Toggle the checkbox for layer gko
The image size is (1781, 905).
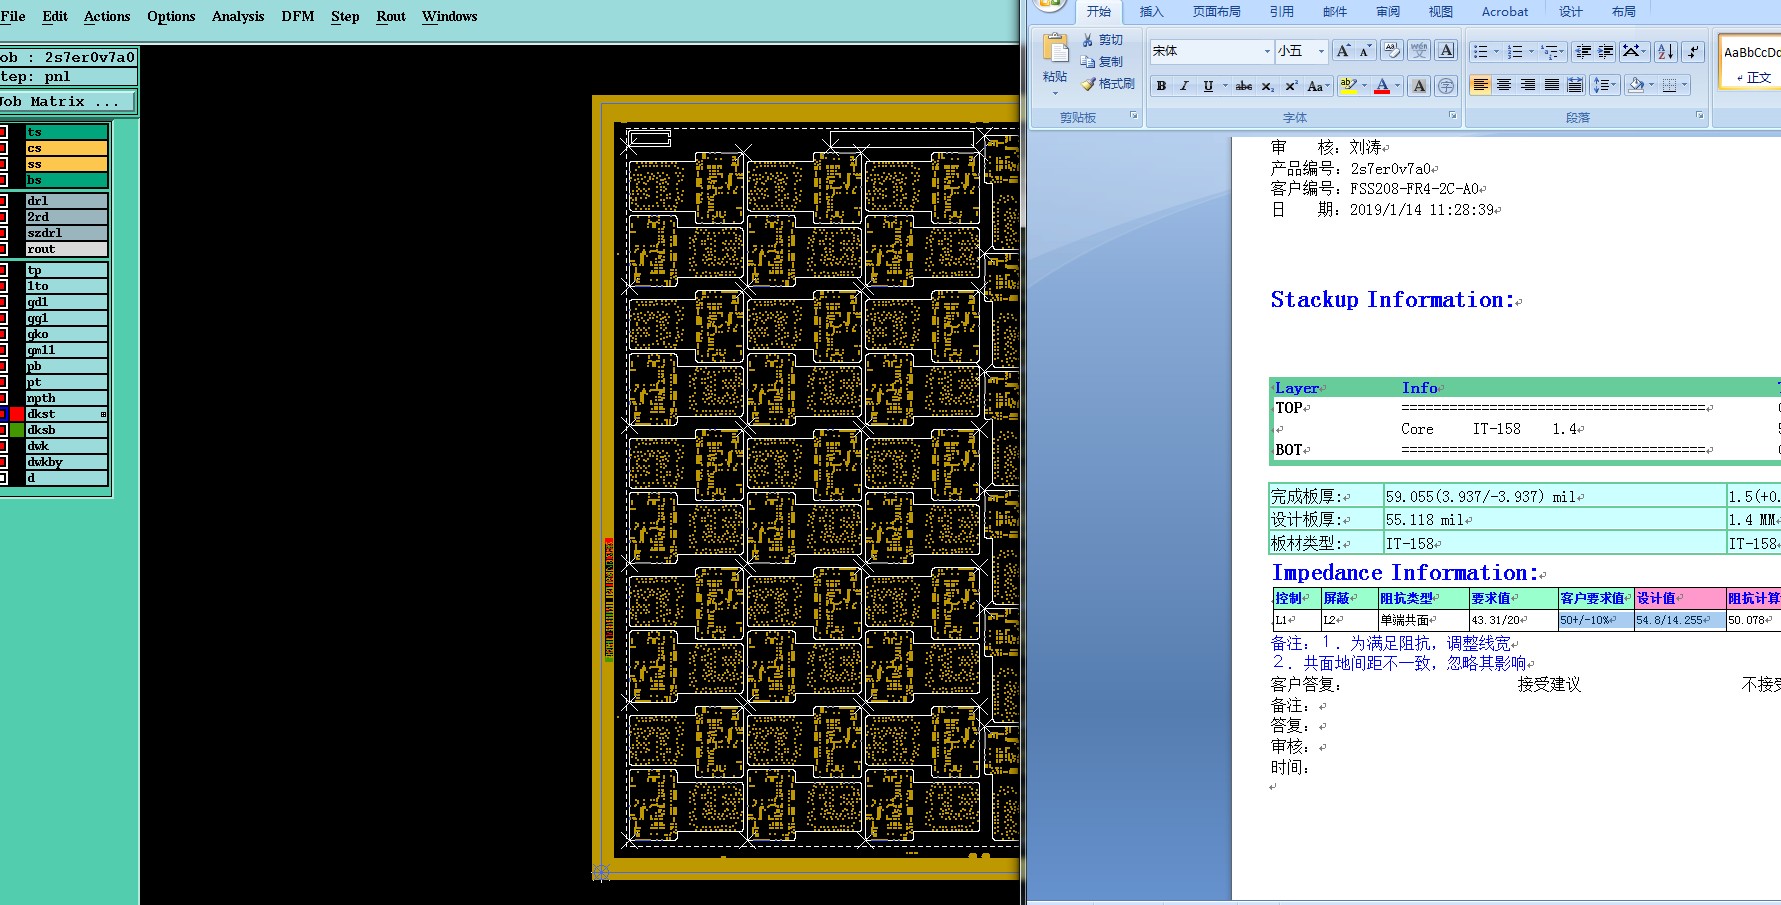pyautogui.click(x=4, y=334)
